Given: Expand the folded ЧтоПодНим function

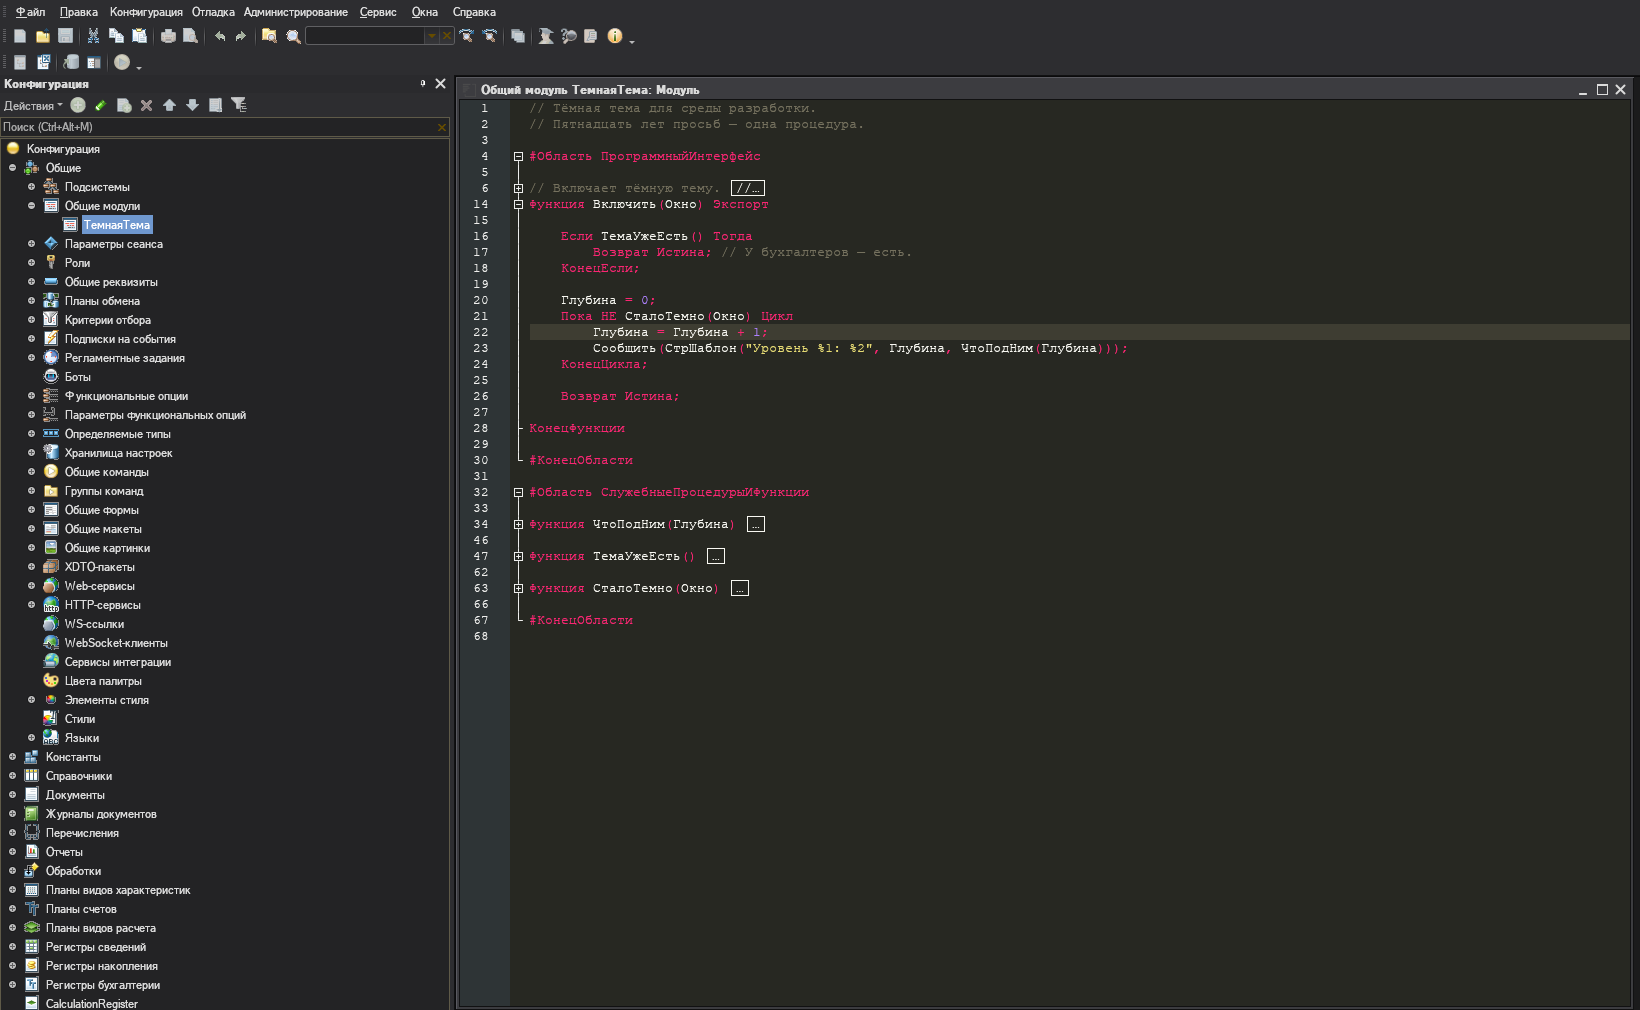Looking at the screenshot, I should pyautogui.click(x=518, y=524).
